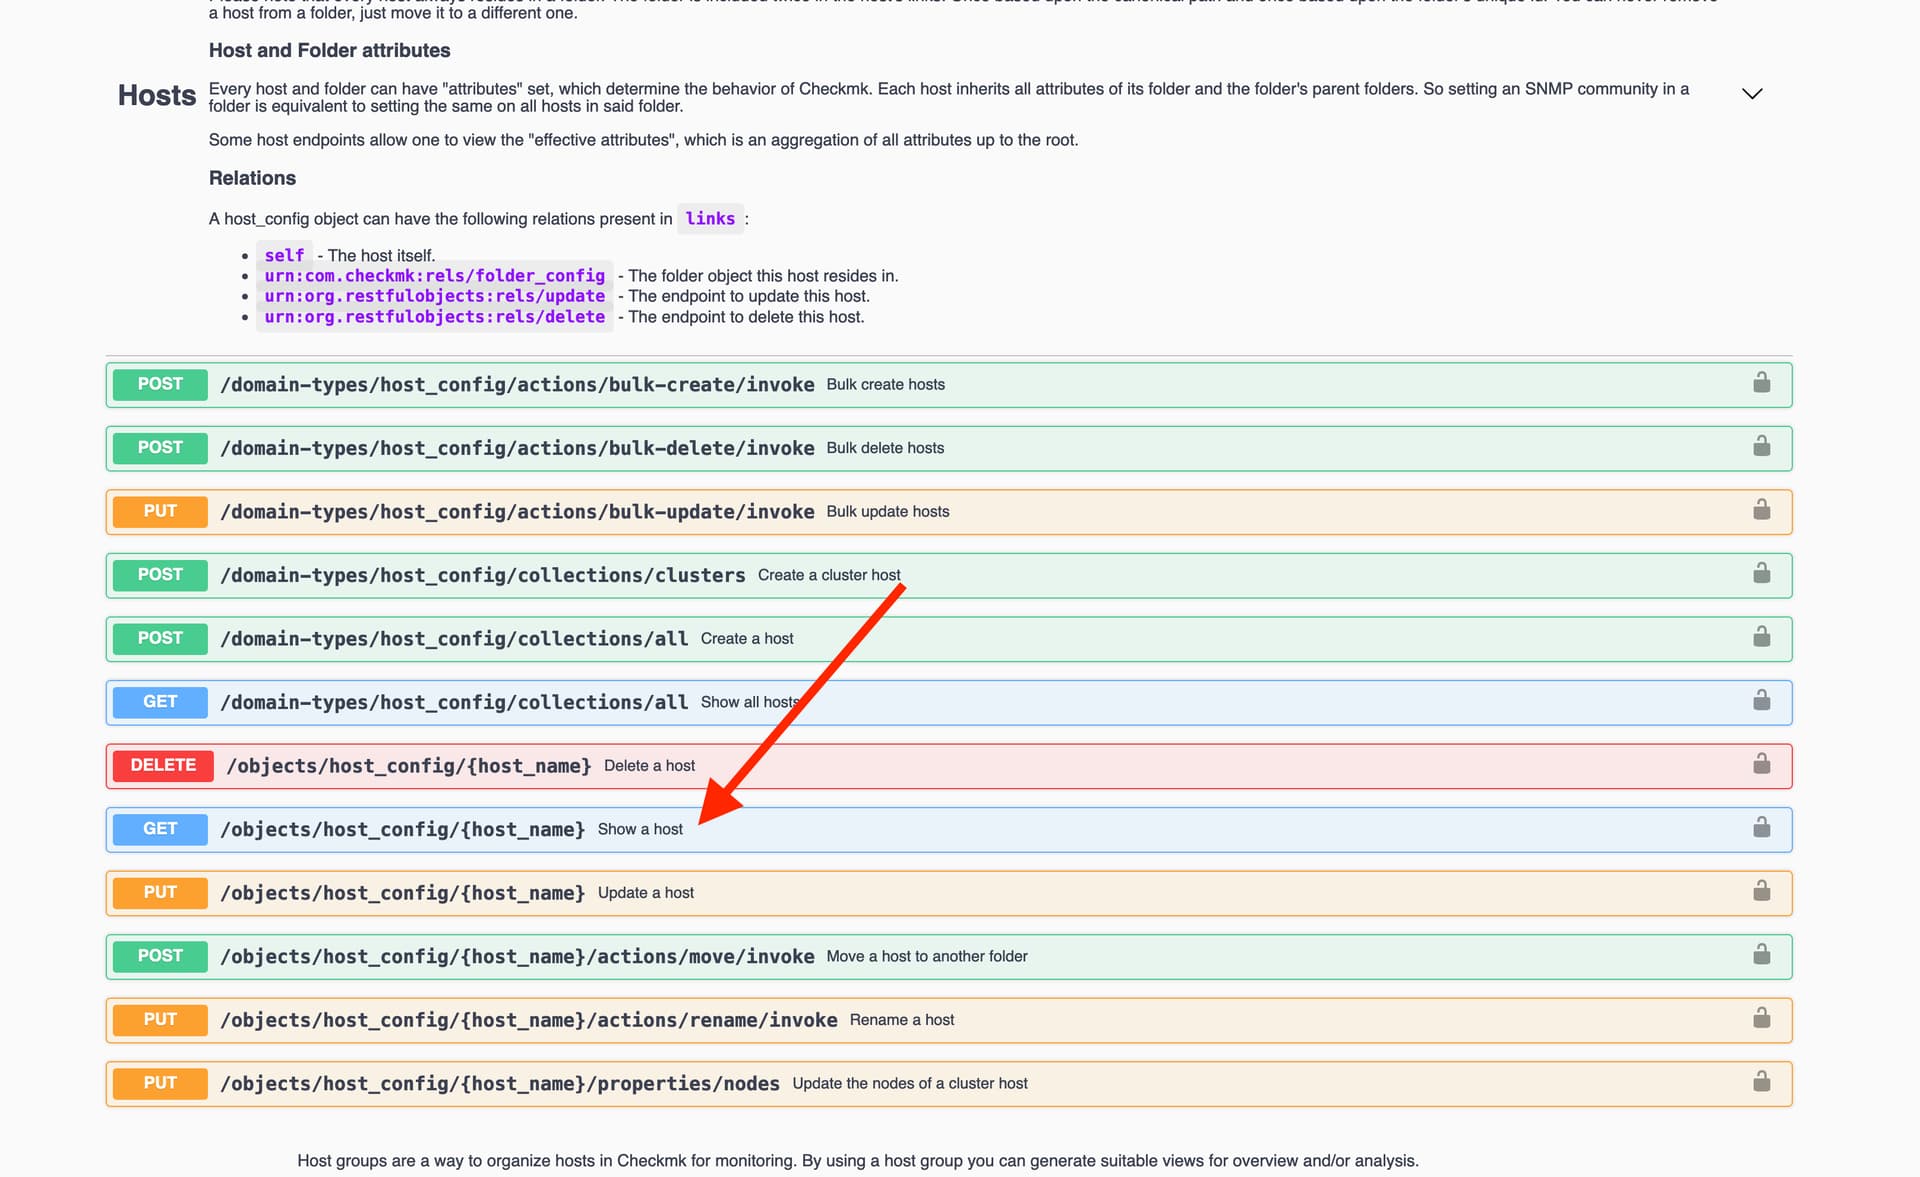
Task: Click the links code reference
Action: [x=710, y=218]
